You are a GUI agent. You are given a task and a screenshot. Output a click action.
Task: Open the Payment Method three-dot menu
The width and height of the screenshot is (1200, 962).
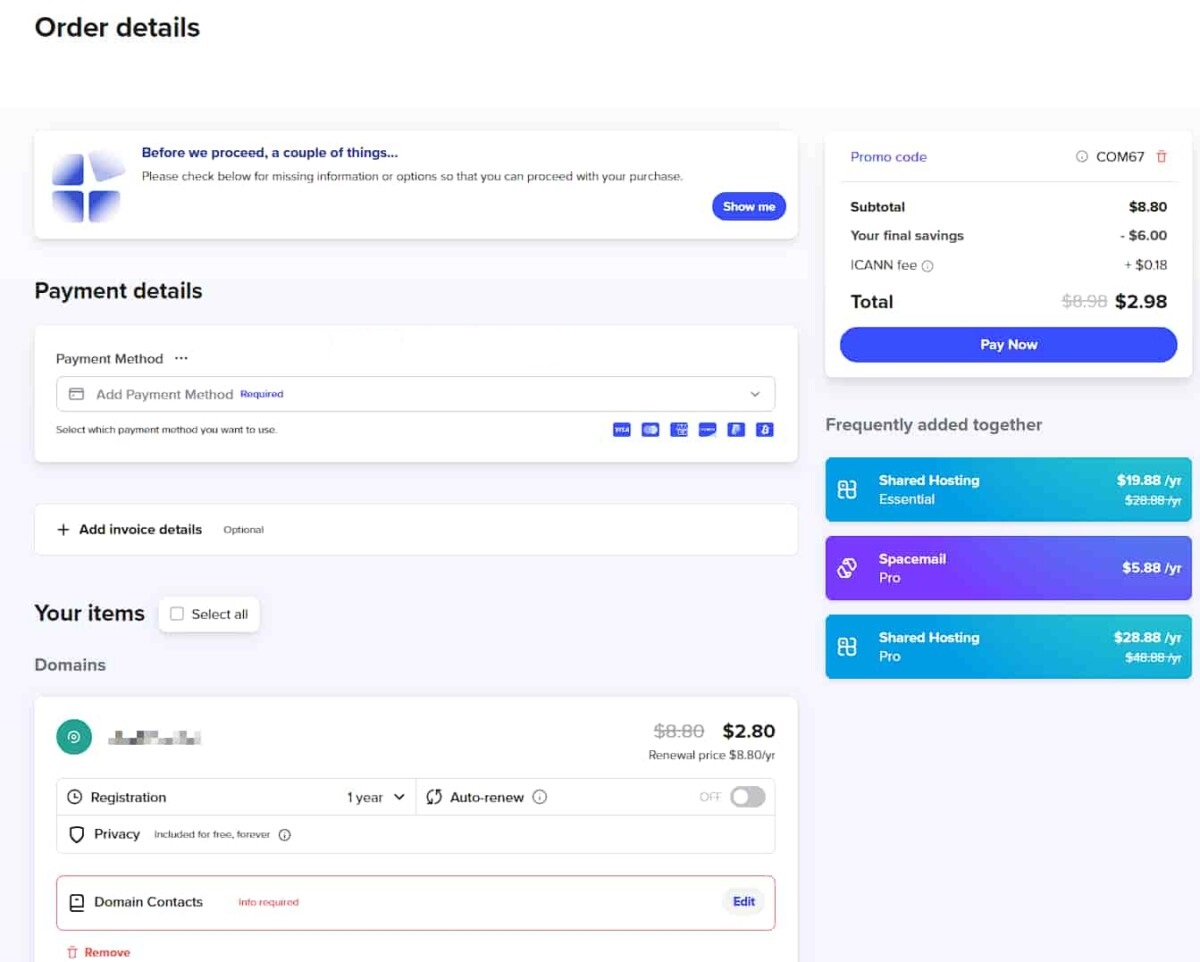point(181,359)
